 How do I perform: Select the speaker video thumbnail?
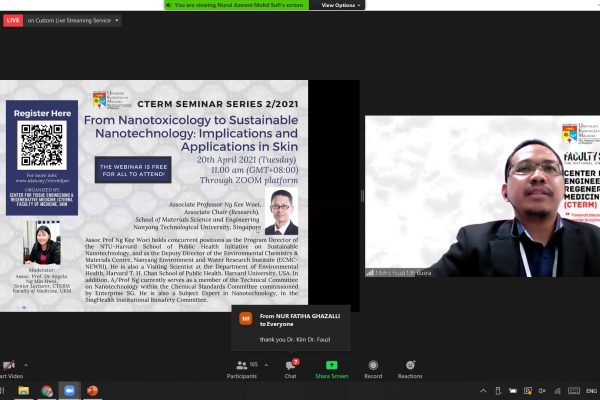482,196
